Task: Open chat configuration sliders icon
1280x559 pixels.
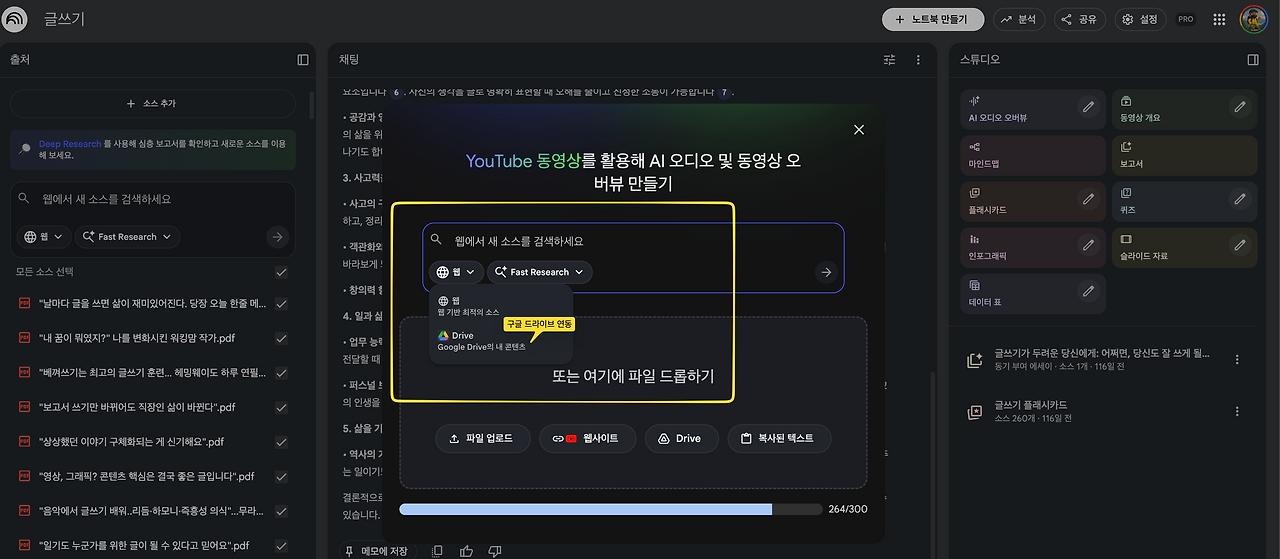Action: (x=890, y=60)
